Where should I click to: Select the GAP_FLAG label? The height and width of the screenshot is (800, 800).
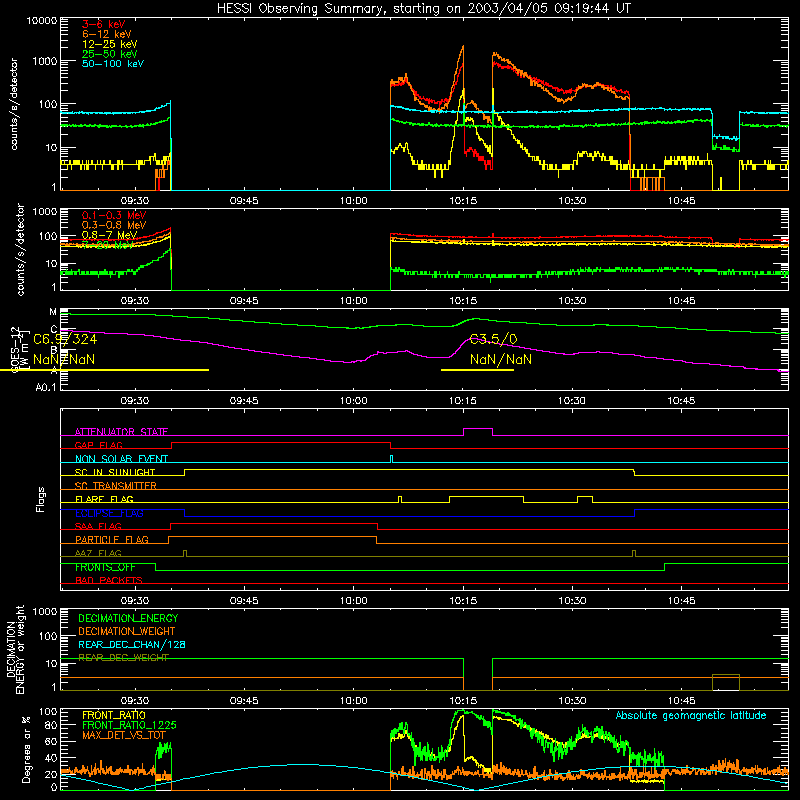tap(99, 445)
